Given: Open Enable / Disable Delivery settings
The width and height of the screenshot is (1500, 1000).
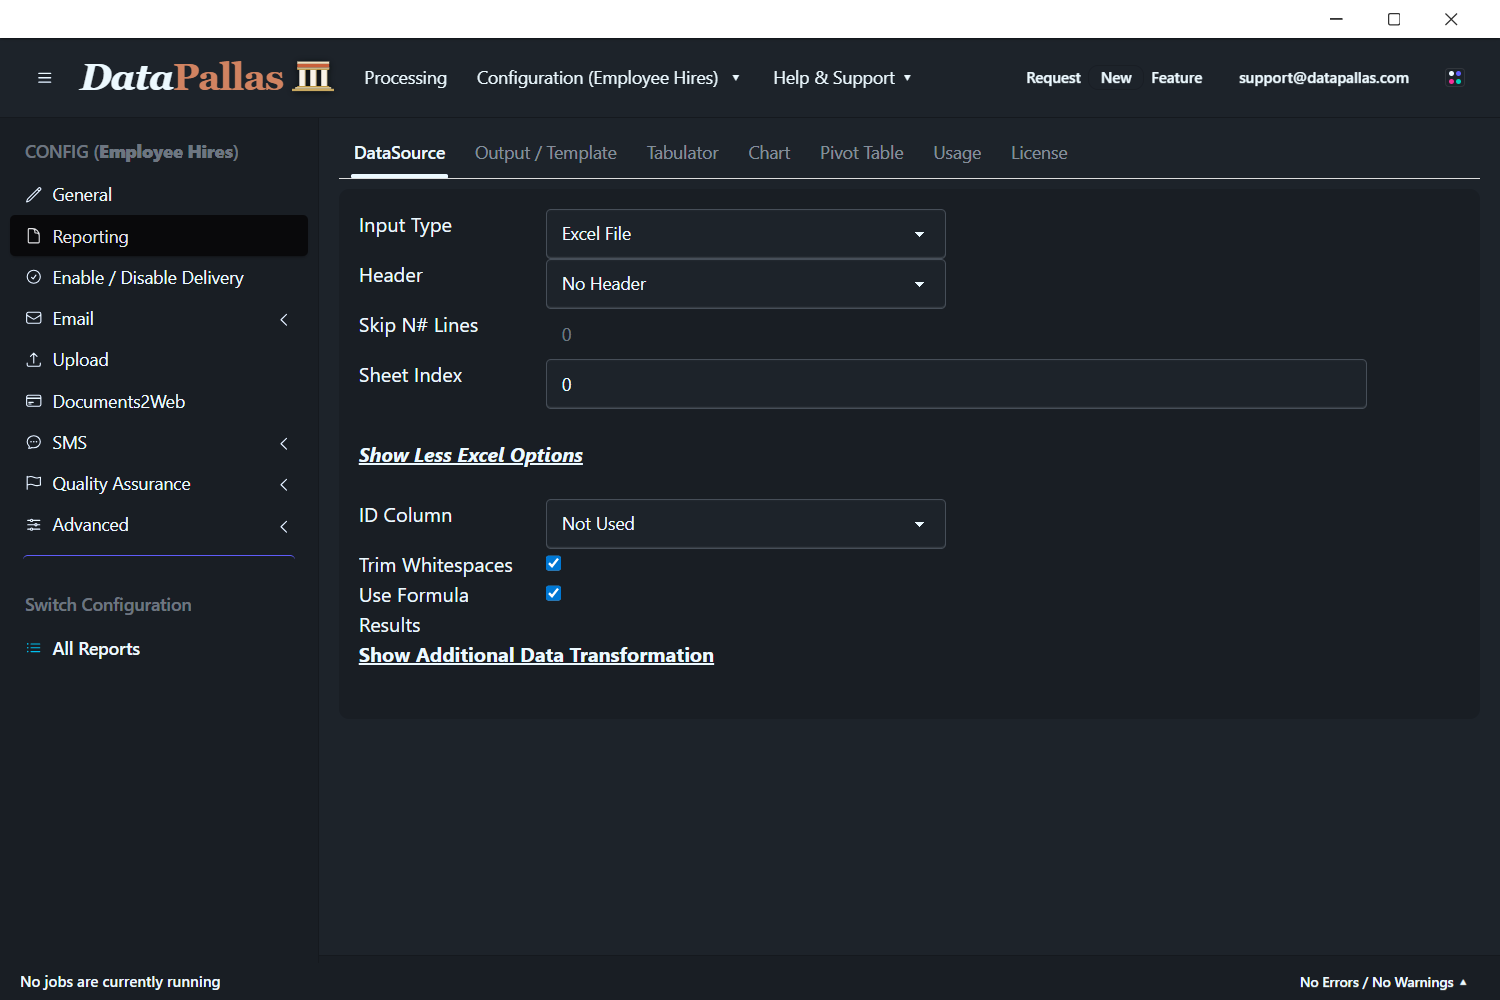Looking at the screenshot, I should (x=159, y=277).
